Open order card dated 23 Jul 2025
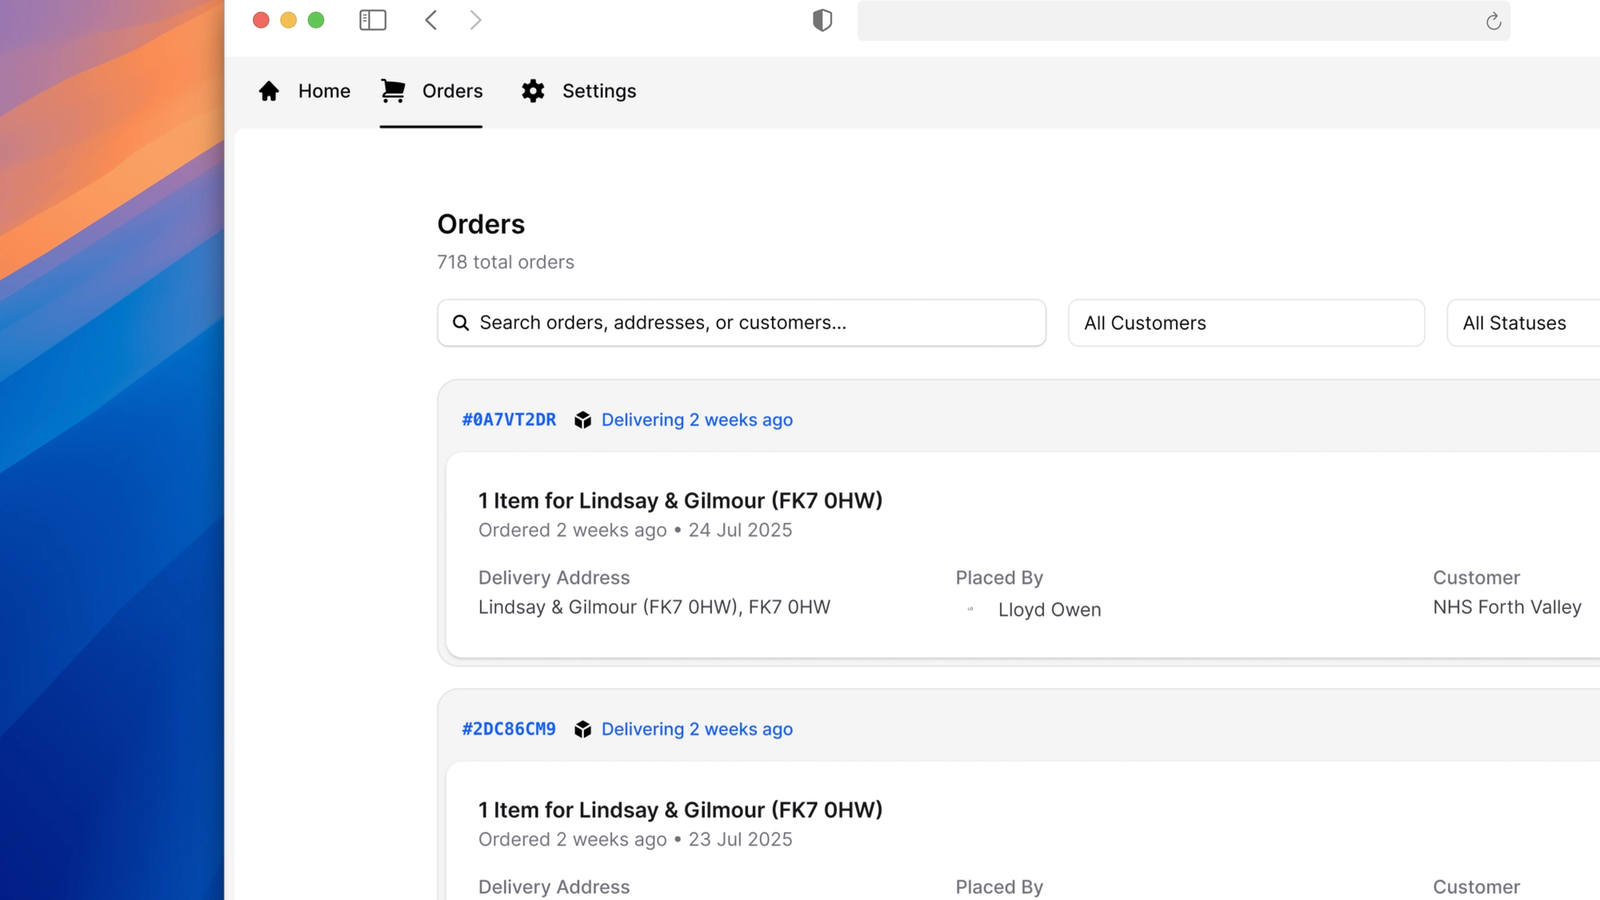 coord(1023,831)
